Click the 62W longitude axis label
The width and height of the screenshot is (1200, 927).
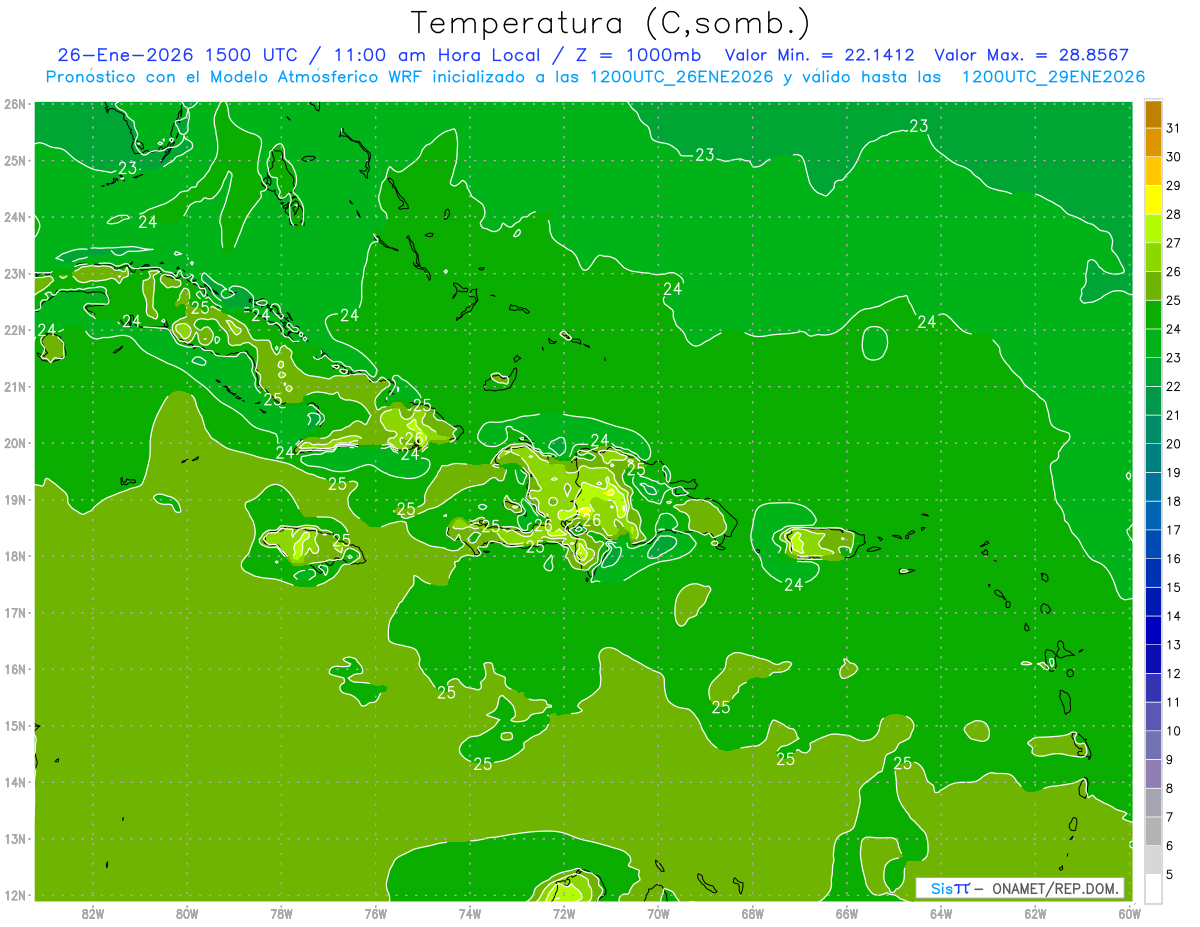(1035, 913)
